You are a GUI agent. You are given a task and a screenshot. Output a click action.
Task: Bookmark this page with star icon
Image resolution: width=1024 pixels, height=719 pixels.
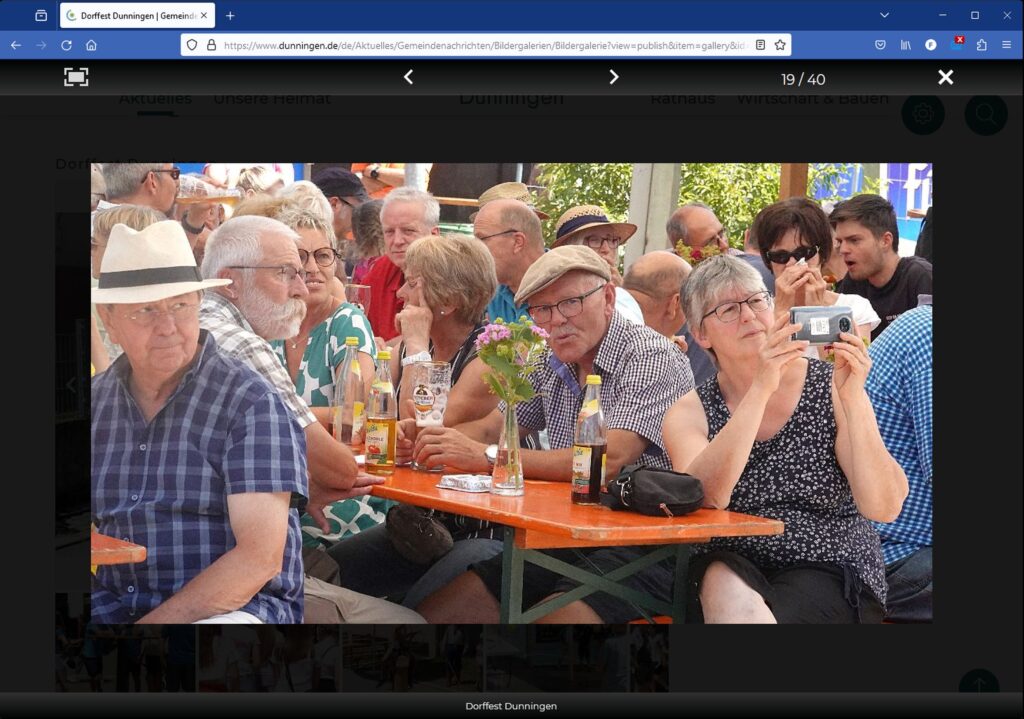(780, 45)
